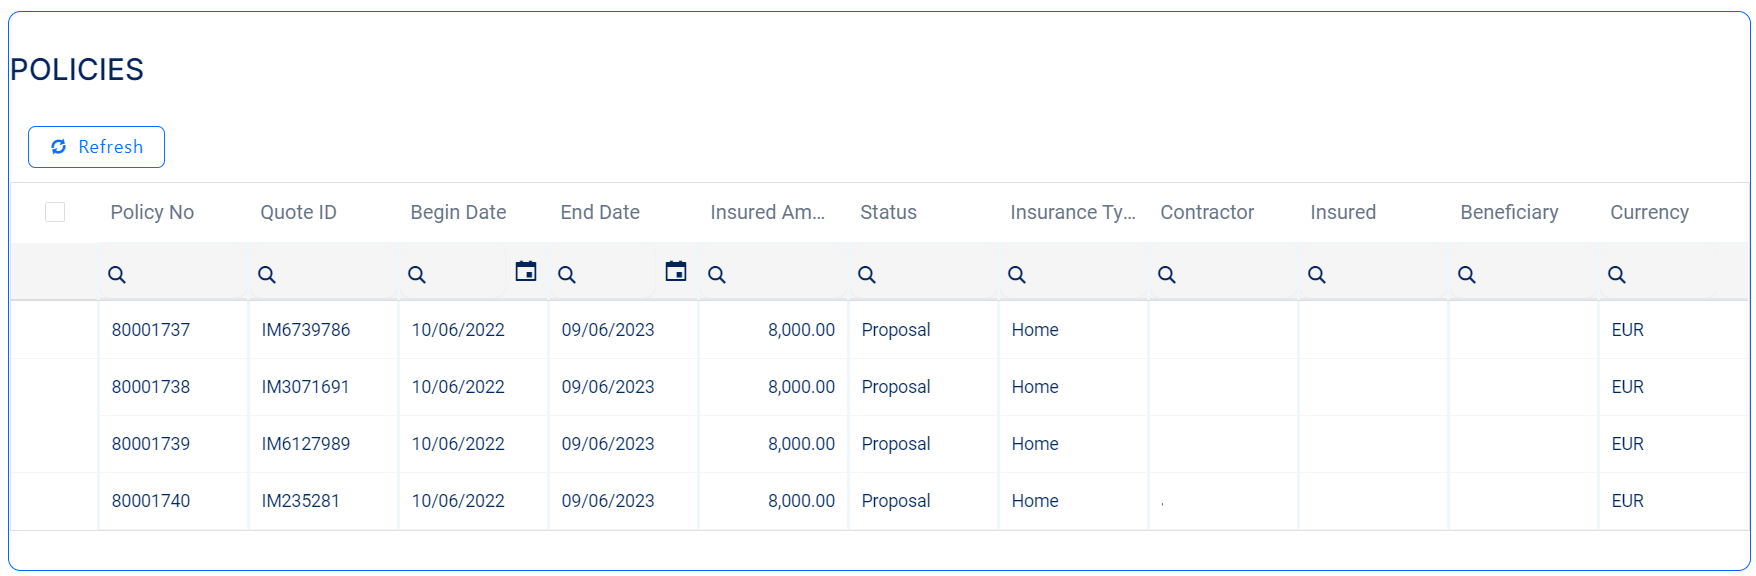The width and height of the screenshot is (1756, 576).
Task: Click the Contractor filter search icon
Action: 1167,274
